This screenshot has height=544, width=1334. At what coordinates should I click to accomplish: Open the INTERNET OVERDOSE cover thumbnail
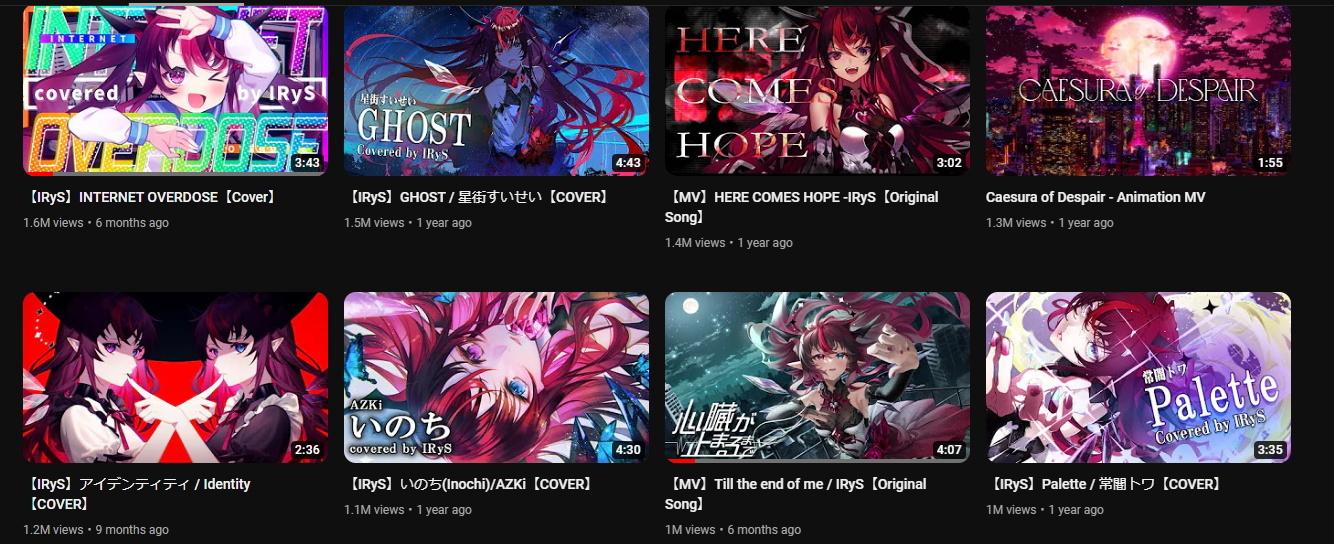coord(175,90)
